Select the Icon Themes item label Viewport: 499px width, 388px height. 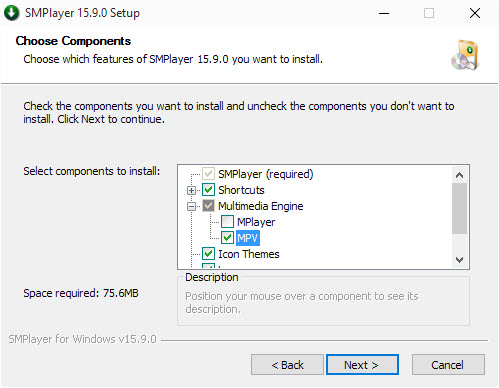(x=249, y=254)
